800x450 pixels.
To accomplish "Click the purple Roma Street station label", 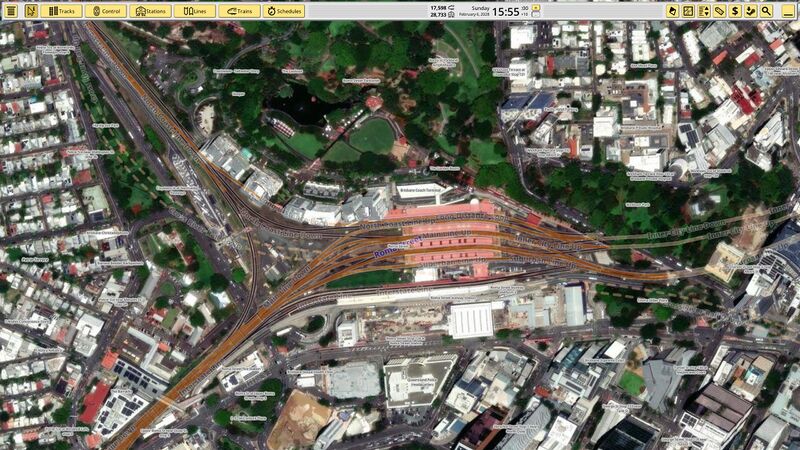I will (398, 246).
